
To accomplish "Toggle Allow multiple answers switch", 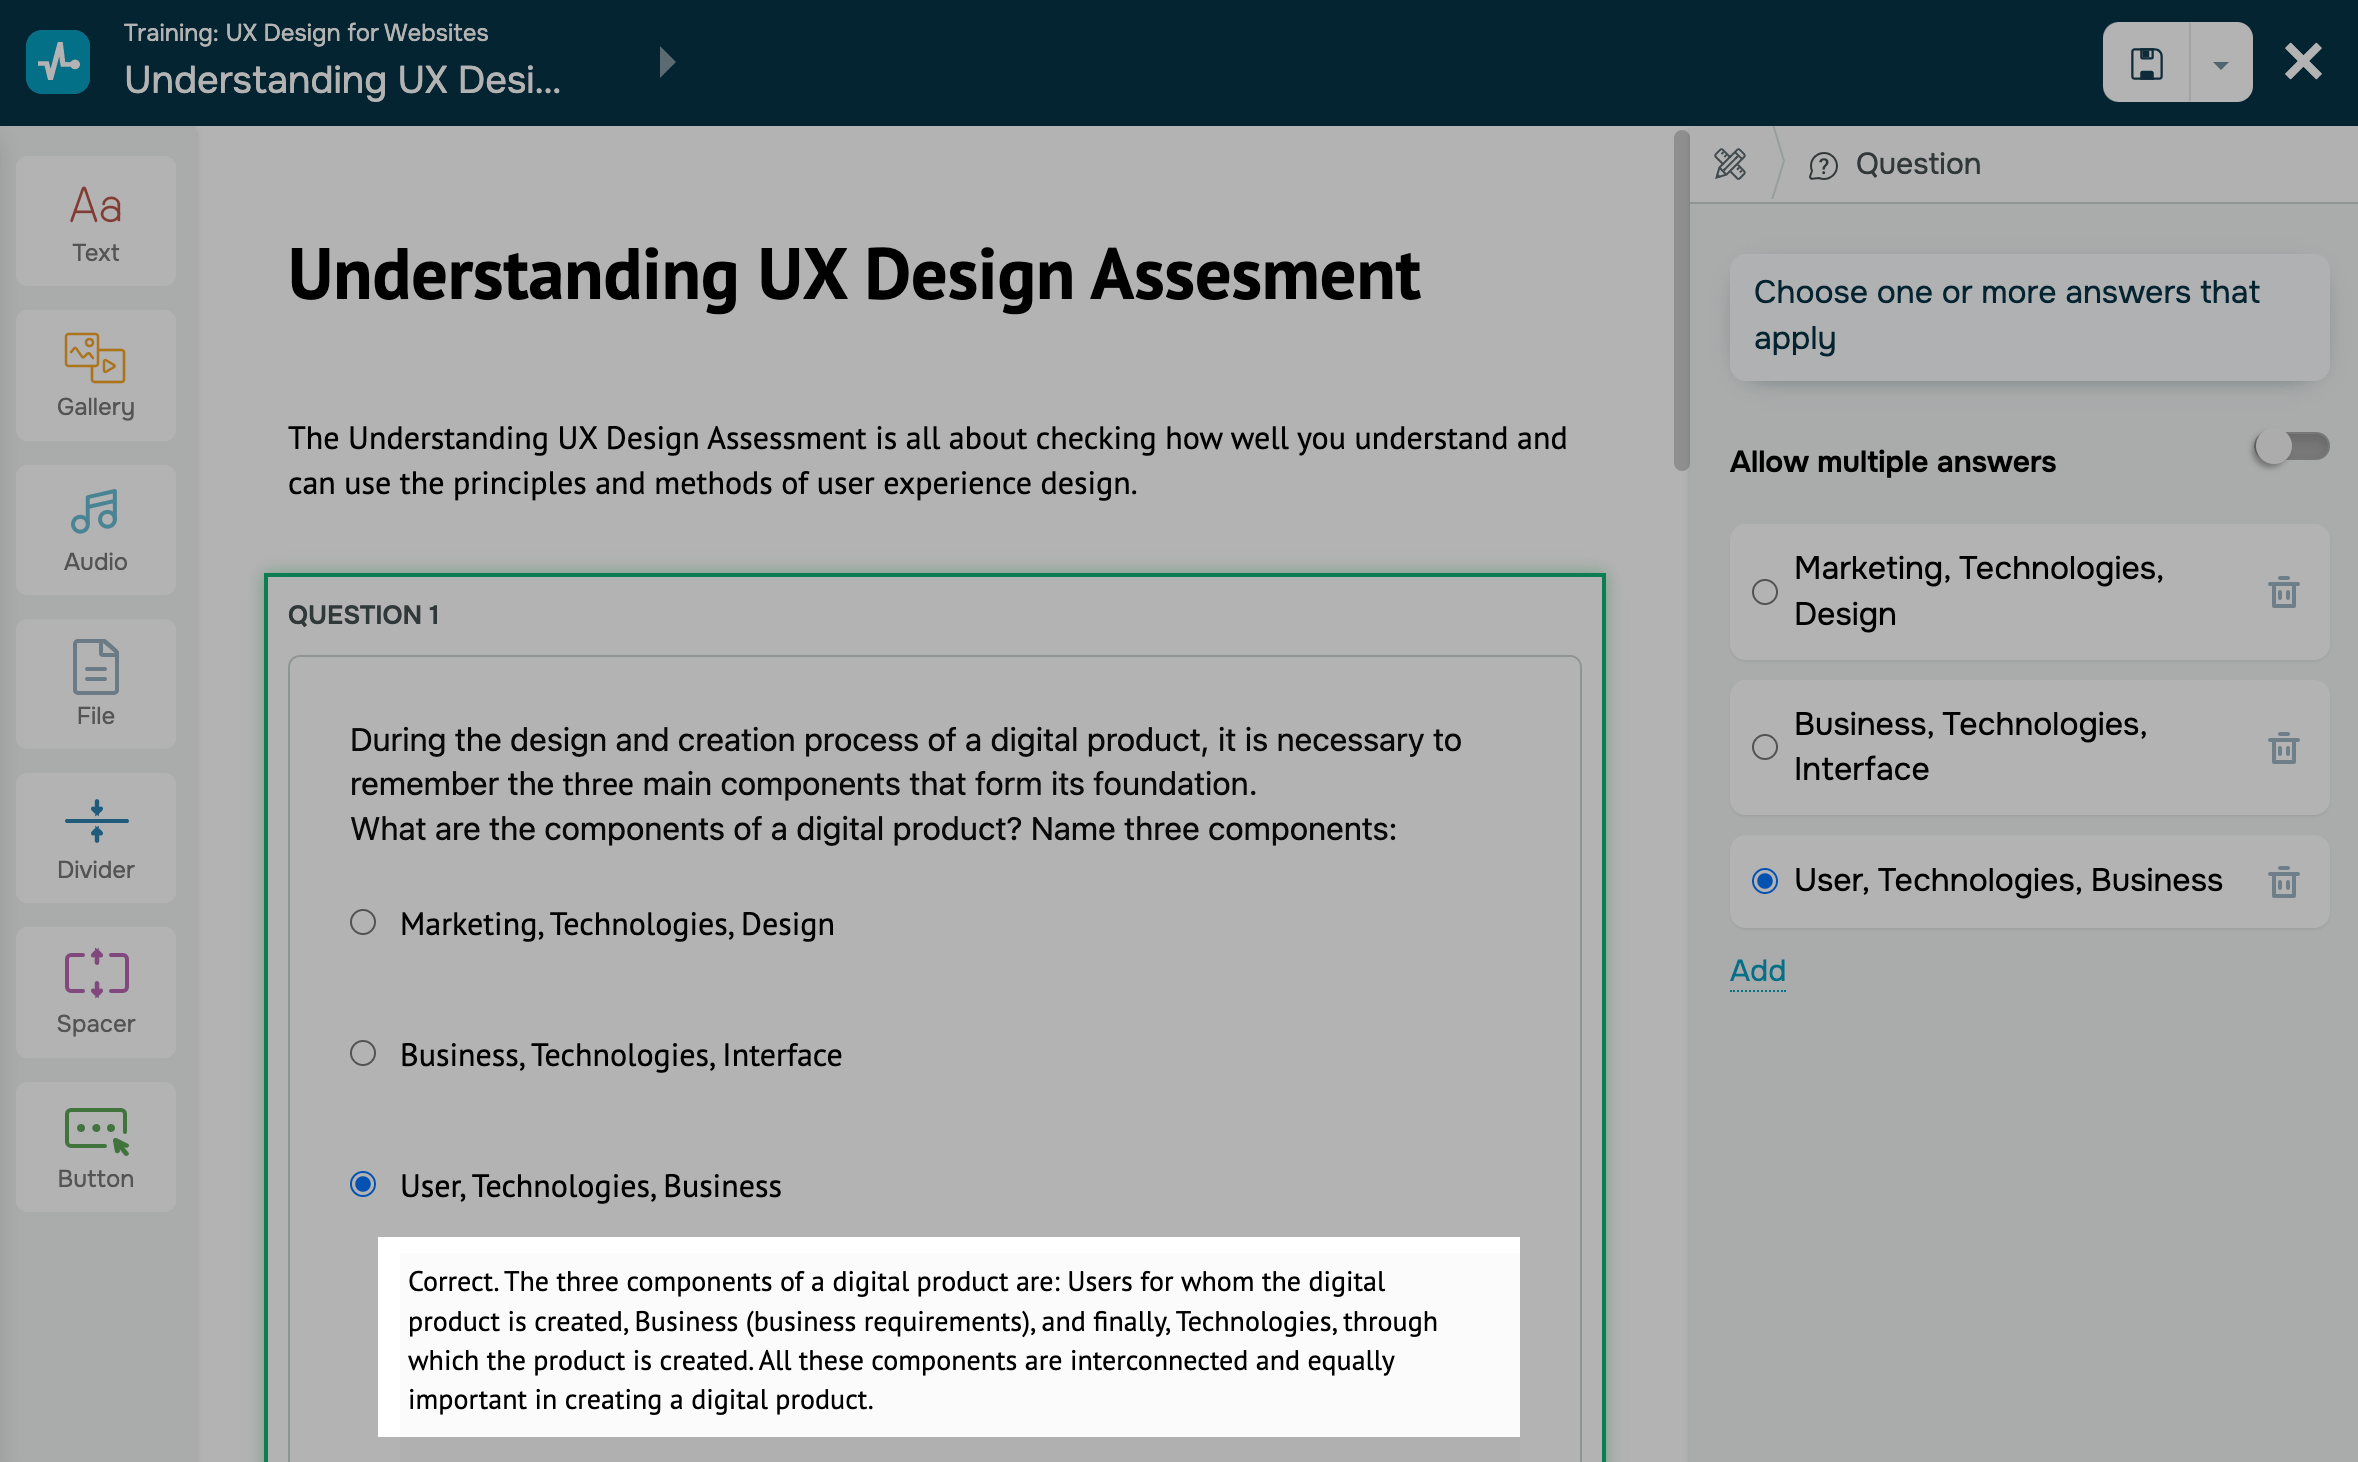I will click(2291, 447).
